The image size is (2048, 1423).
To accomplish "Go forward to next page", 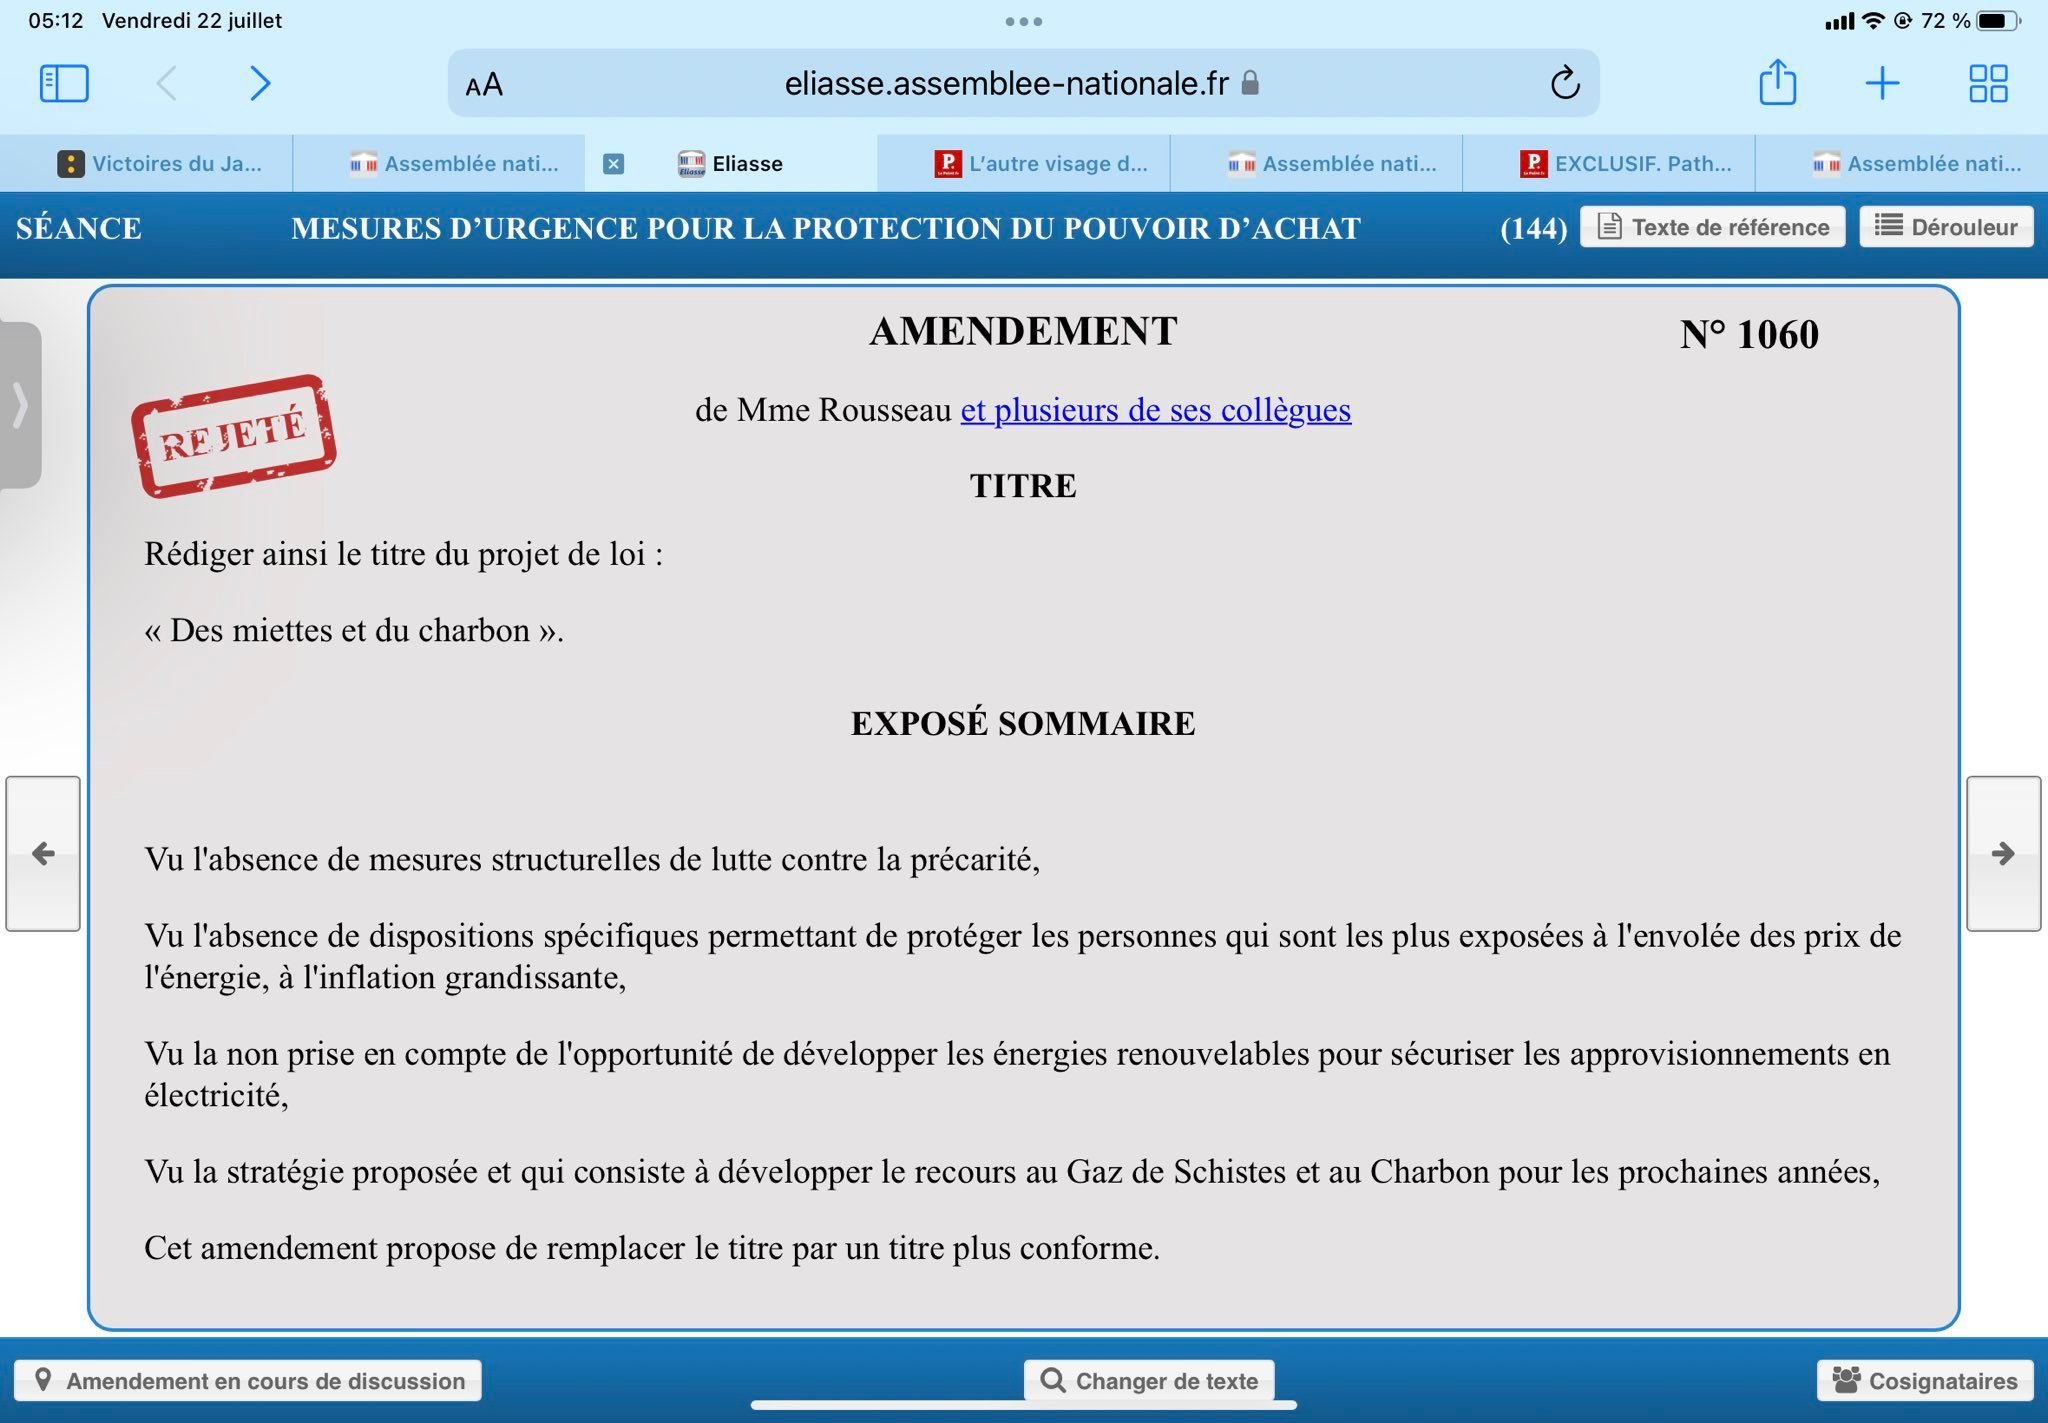I will (x=259, y=83).
